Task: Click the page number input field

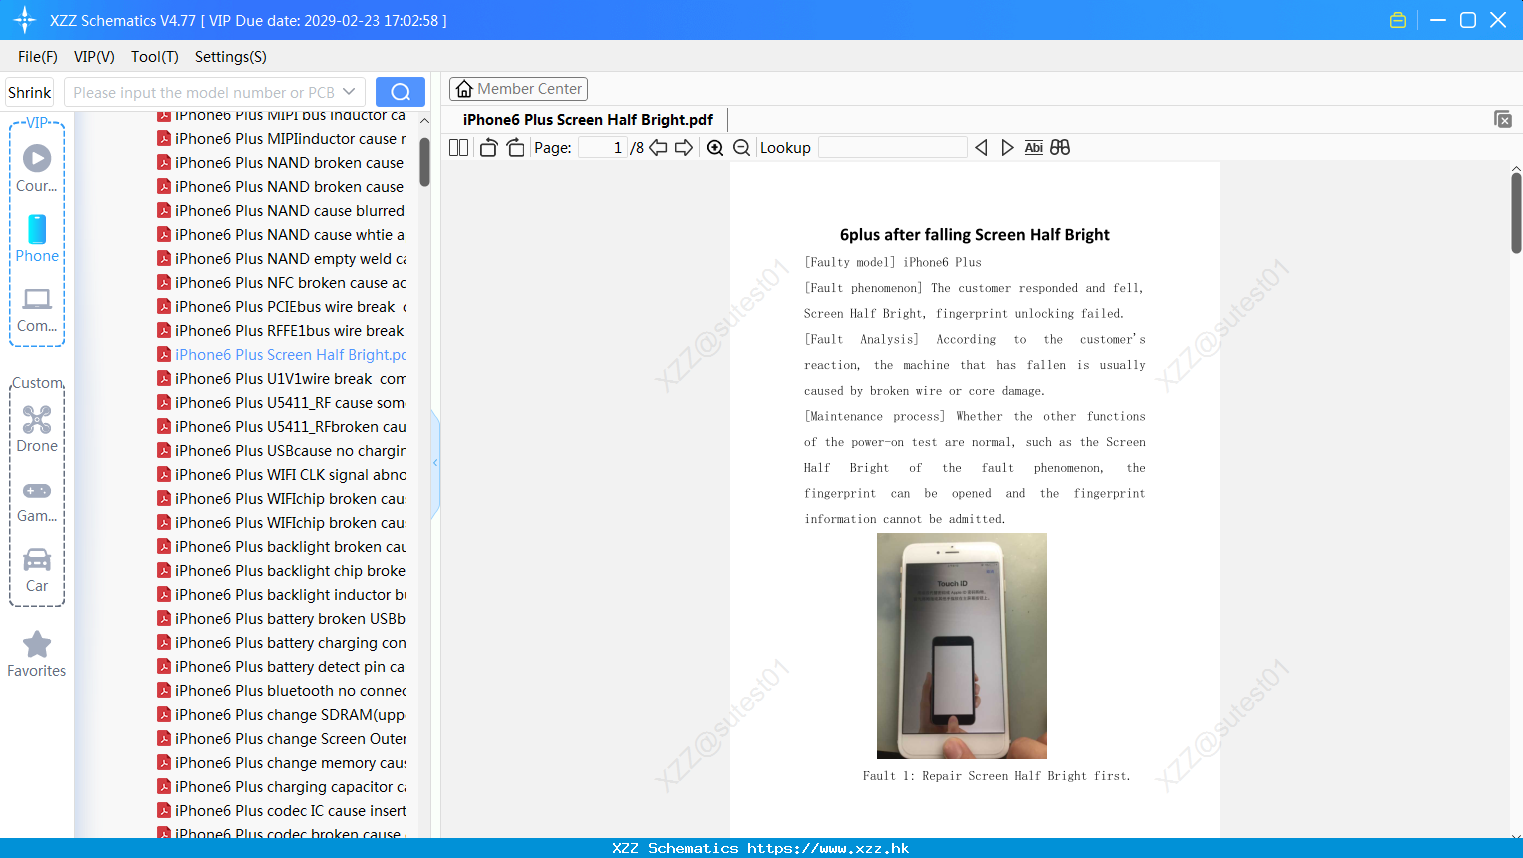Action: (603, 148)
